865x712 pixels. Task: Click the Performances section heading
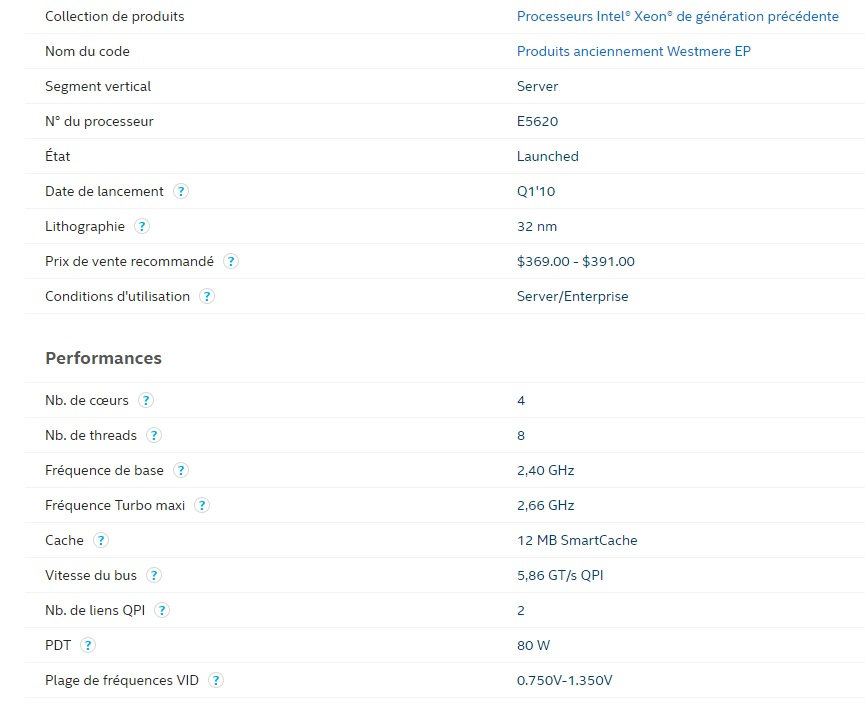tap(103, 358)
